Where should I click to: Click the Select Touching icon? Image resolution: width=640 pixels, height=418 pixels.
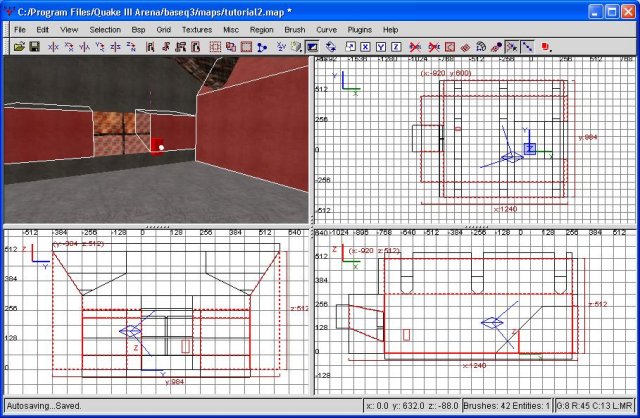click(165, 47)
